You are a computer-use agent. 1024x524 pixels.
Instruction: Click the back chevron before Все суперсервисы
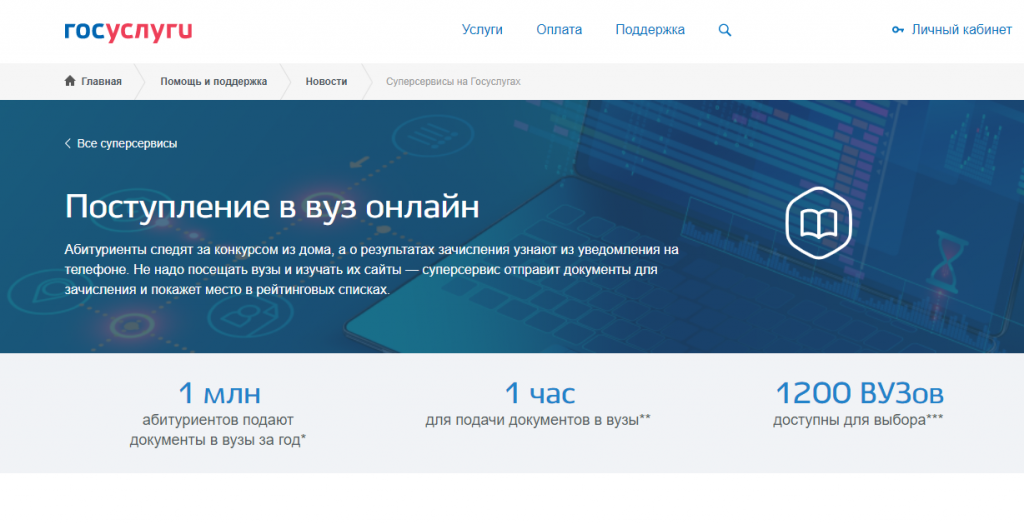pyautogui.click(x=68, y=144)
